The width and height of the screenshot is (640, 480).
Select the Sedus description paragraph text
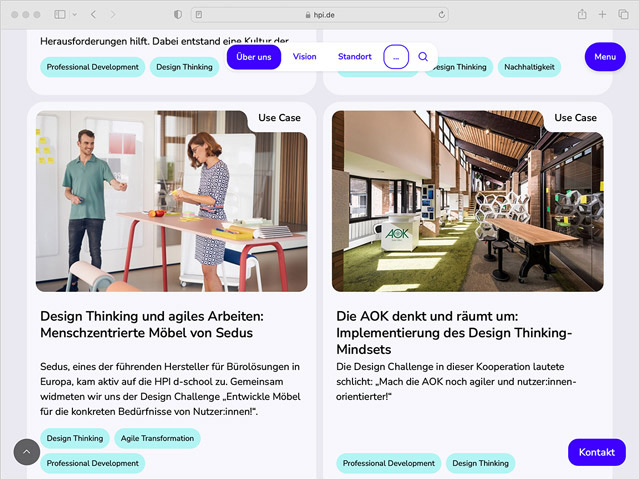click(x=170, y=389)
